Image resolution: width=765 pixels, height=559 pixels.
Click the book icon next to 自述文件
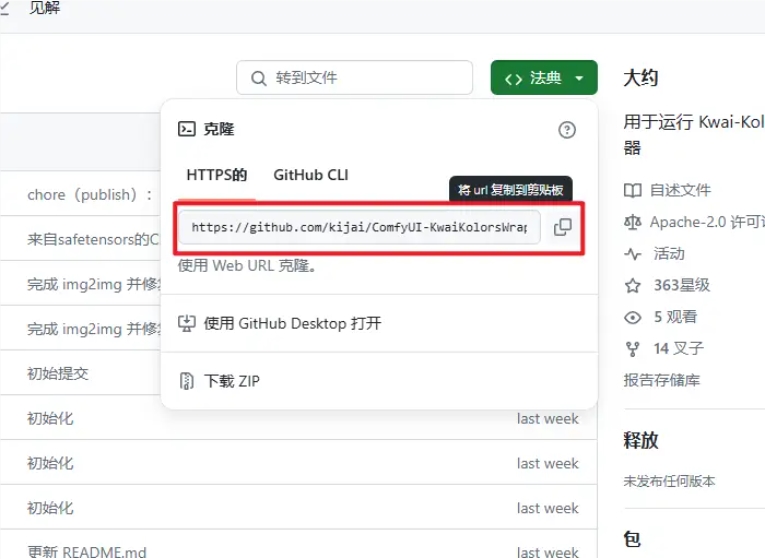click(633, 190)
